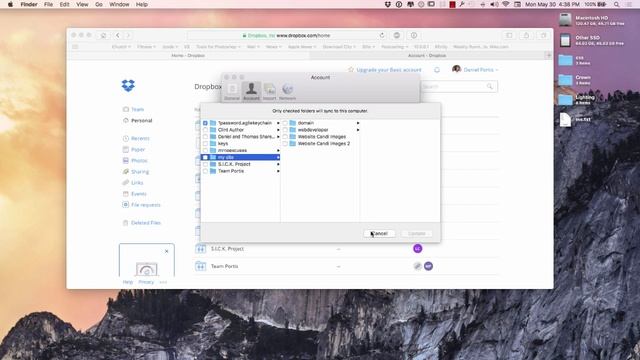Open the Recents link in the Dropbox sidebar
The width and height of the screenshot is (640, 360).
click(140, 138)
